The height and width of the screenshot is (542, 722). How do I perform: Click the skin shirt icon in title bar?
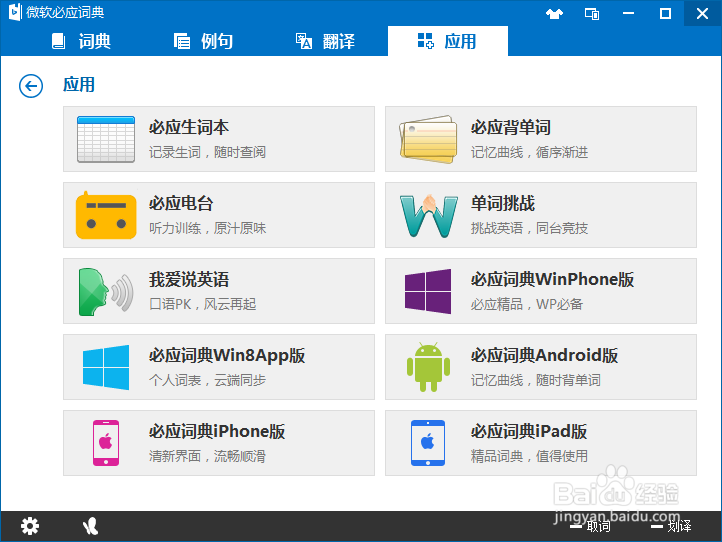pyautogui.click(x=554, y=14)
